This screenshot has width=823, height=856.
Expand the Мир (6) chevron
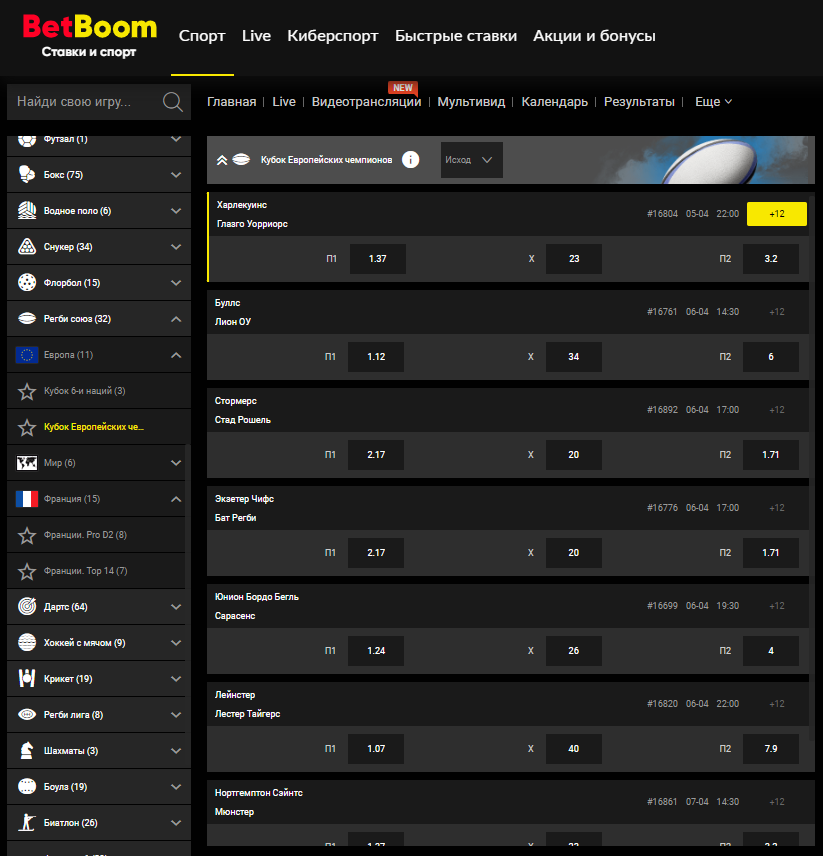coord(176,463)
